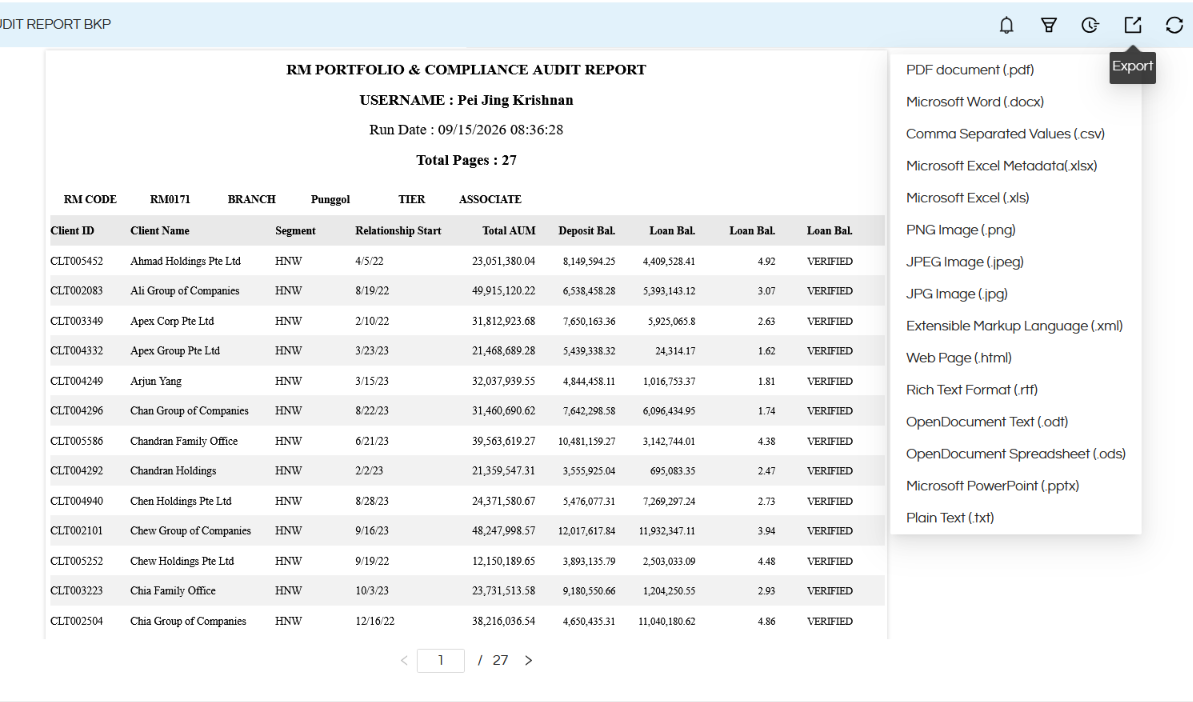Click client name Ali Group of Companies
Screen dimensions: 1193x702
point(185,291)
